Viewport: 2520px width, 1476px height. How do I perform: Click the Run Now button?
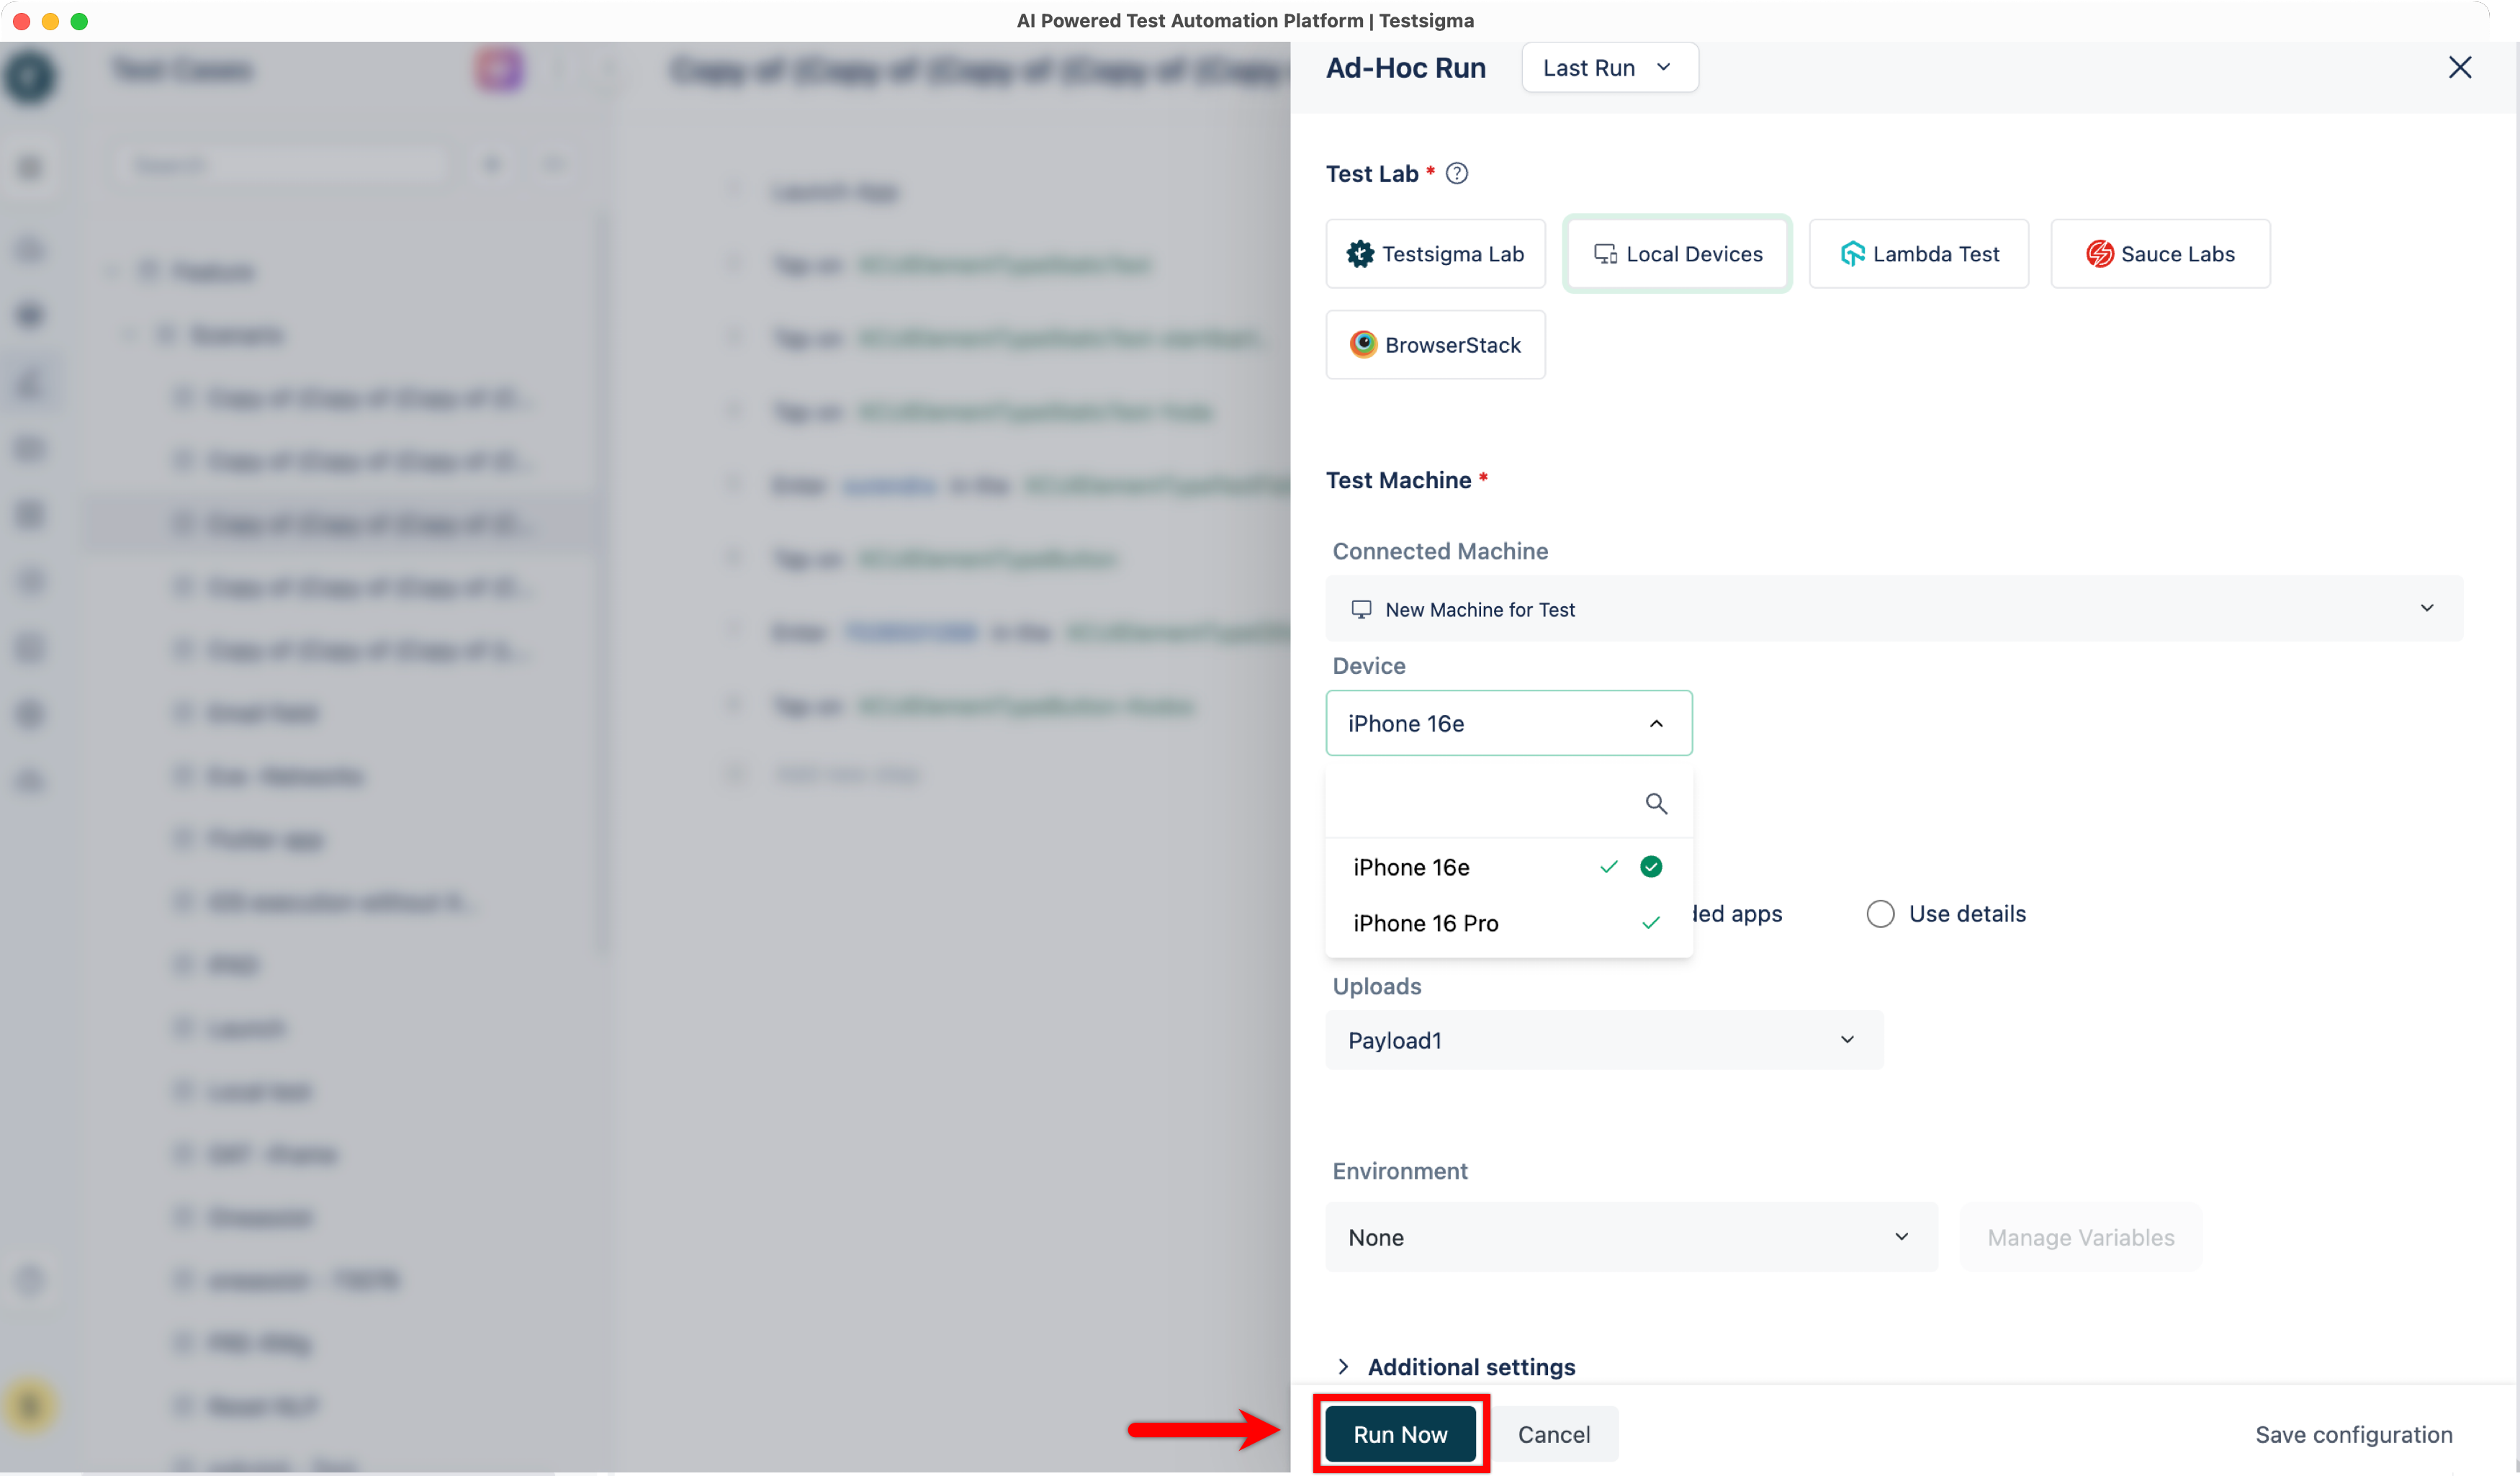1400,1434
